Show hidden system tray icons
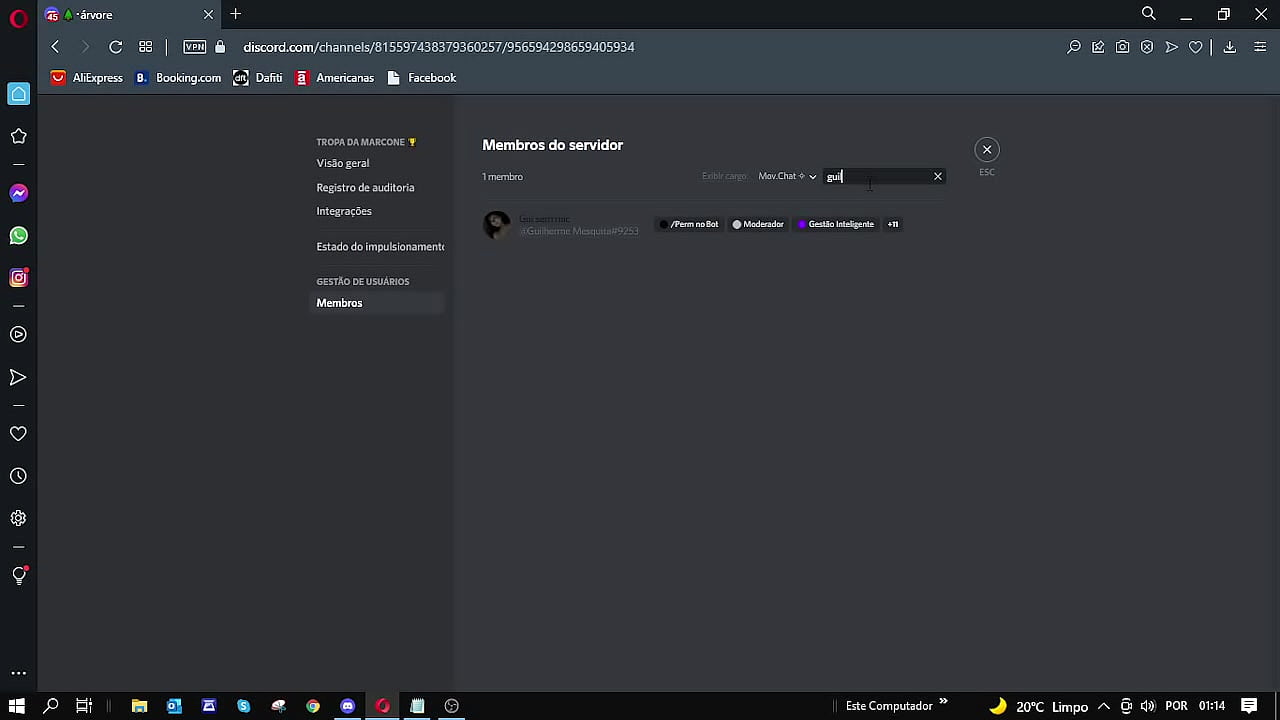This screenshot has height=720, width=1280. coord(1103,706)
